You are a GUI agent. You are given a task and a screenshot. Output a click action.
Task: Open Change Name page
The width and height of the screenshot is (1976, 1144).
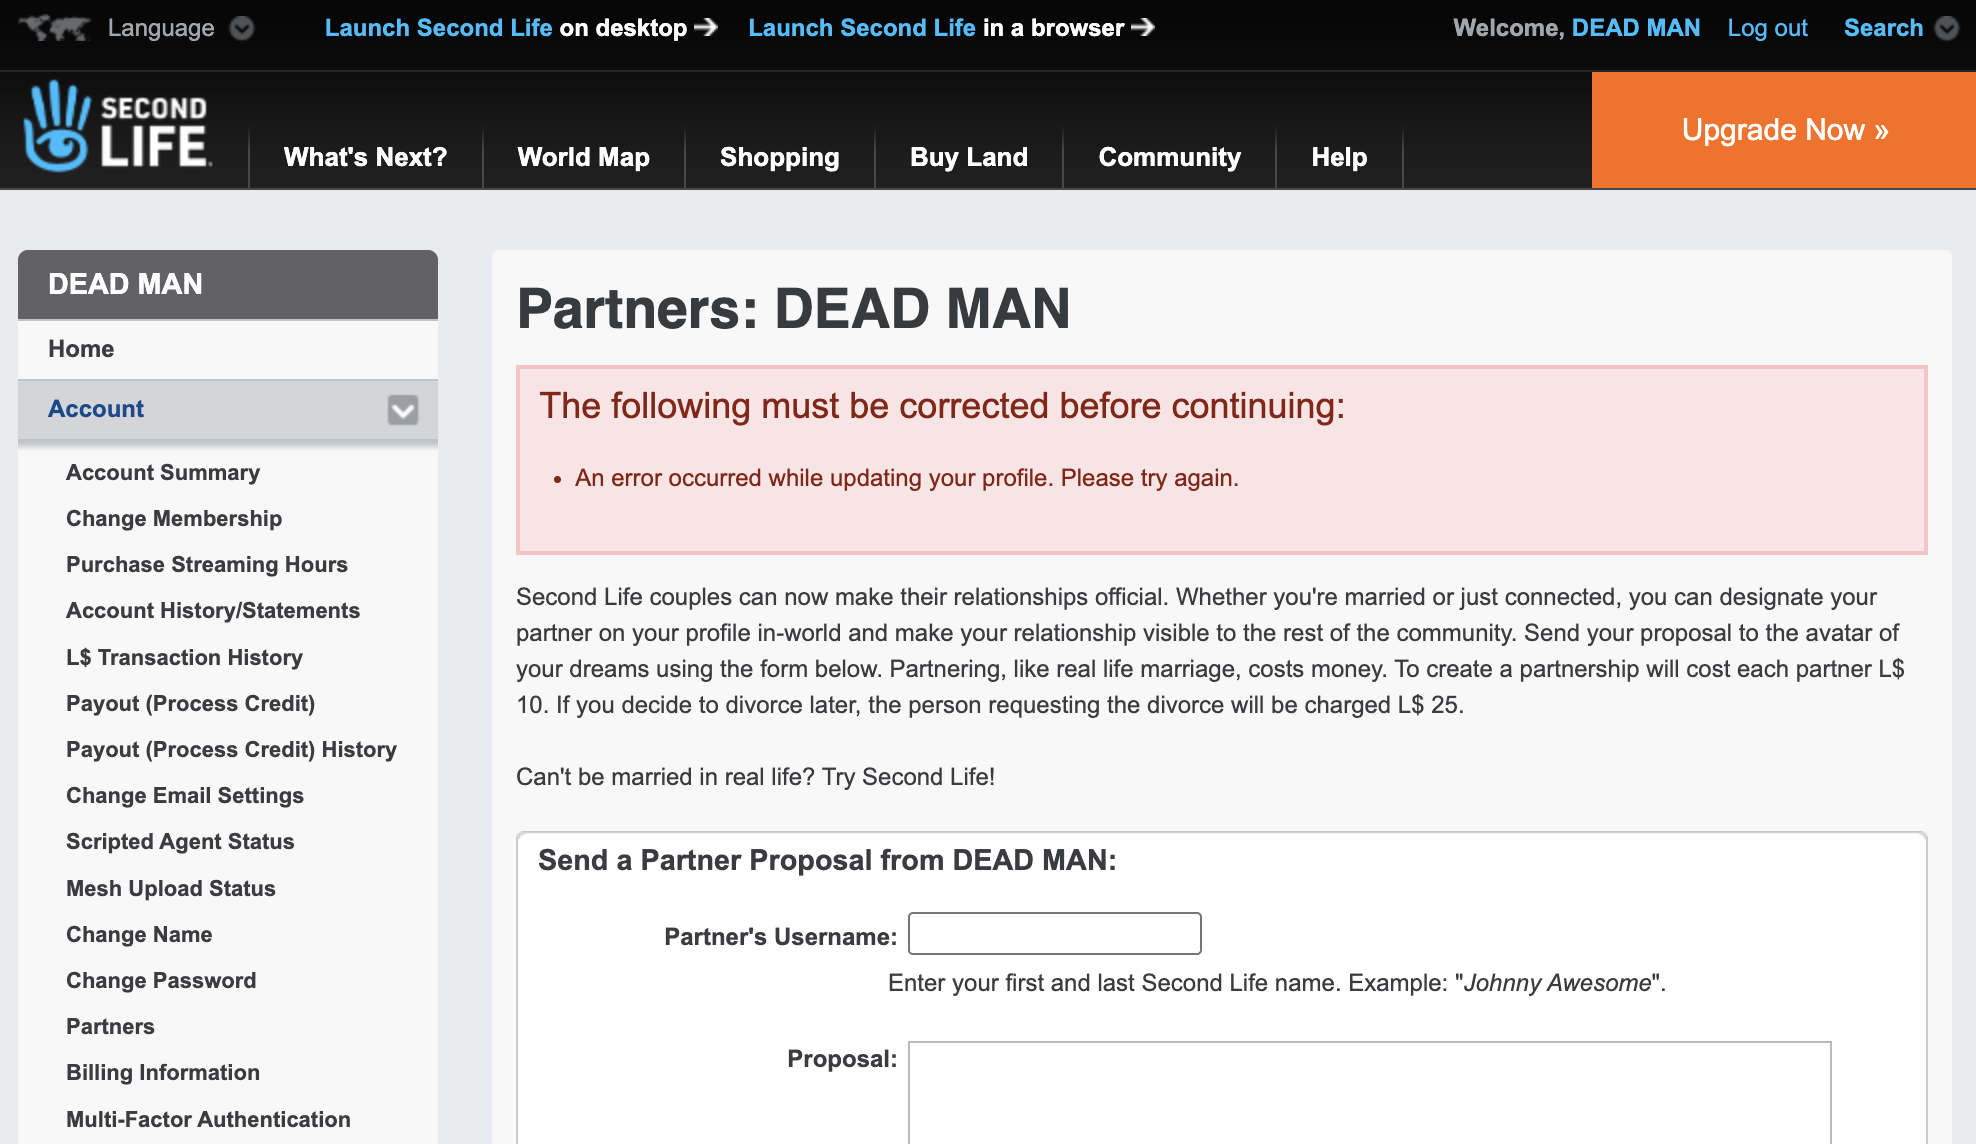coord(139,934)
